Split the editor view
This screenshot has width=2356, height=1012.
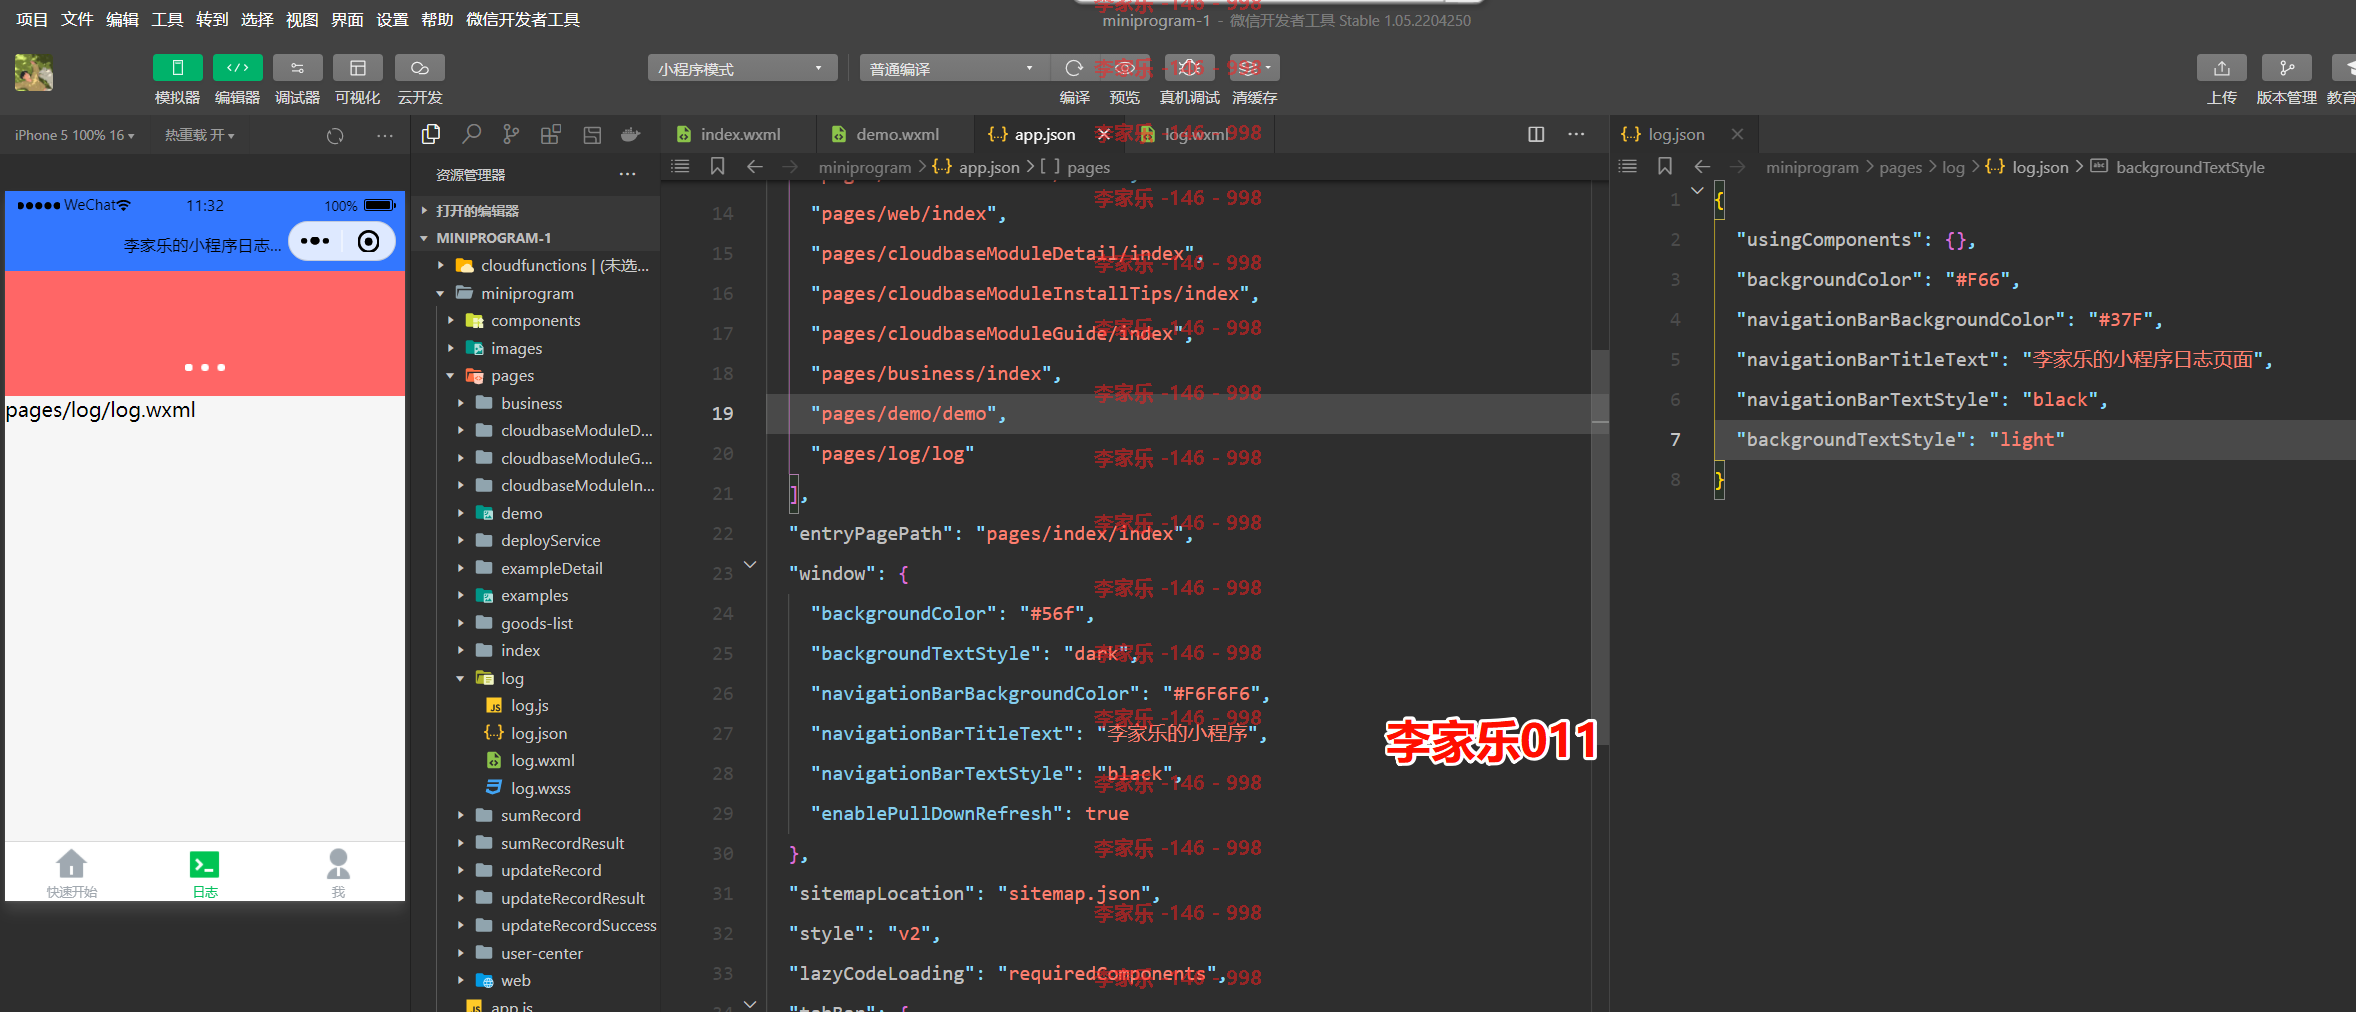1536,134
